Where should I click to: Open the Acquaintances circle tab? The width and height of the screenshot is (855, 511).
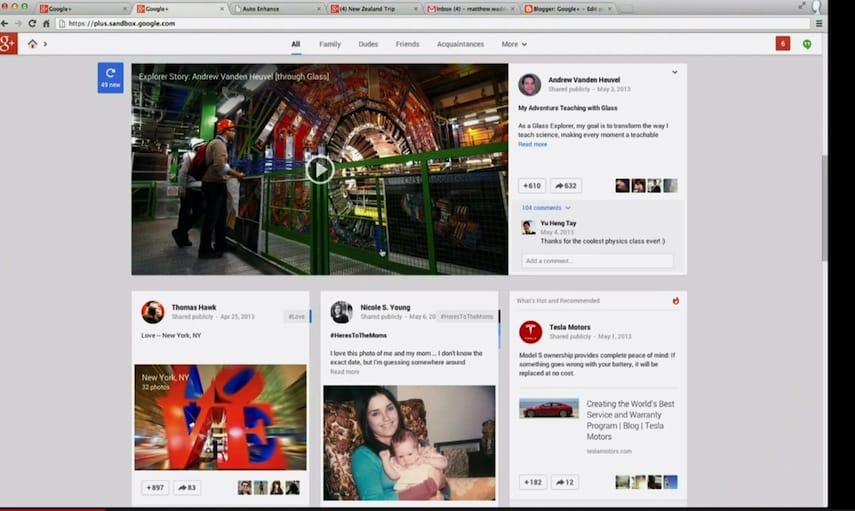[x=460, y=44]
